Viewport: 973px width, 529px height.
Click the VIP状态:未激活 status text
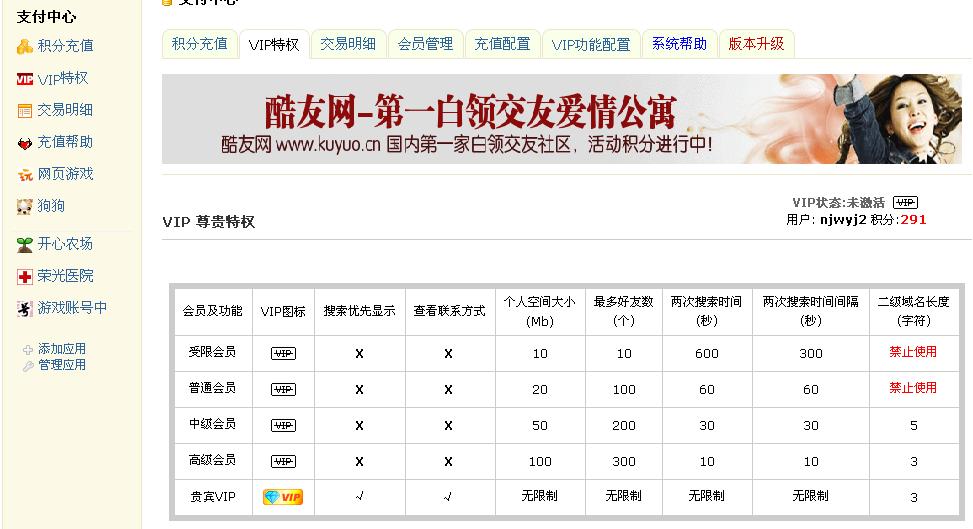(x=838, y=202)
